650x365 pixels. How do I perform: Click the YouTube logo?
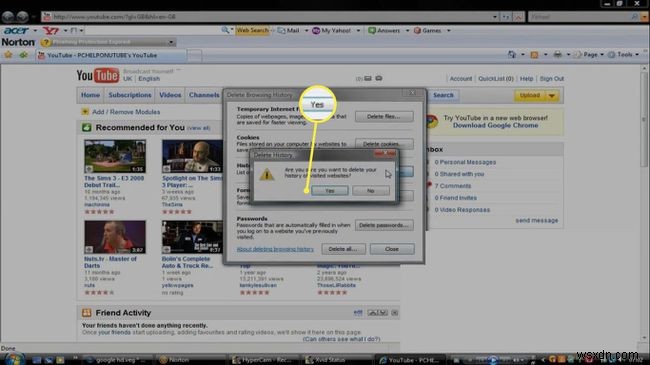[x=98, y=75]
